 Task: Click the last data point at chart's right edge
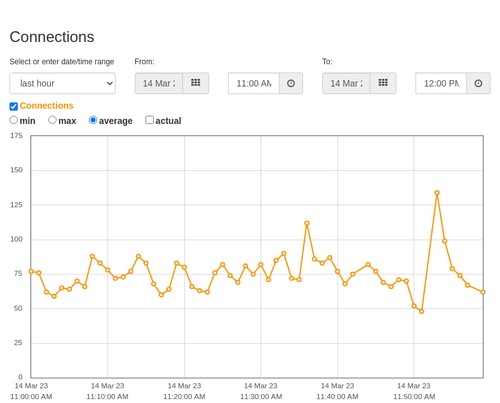[x=483, y=292]
